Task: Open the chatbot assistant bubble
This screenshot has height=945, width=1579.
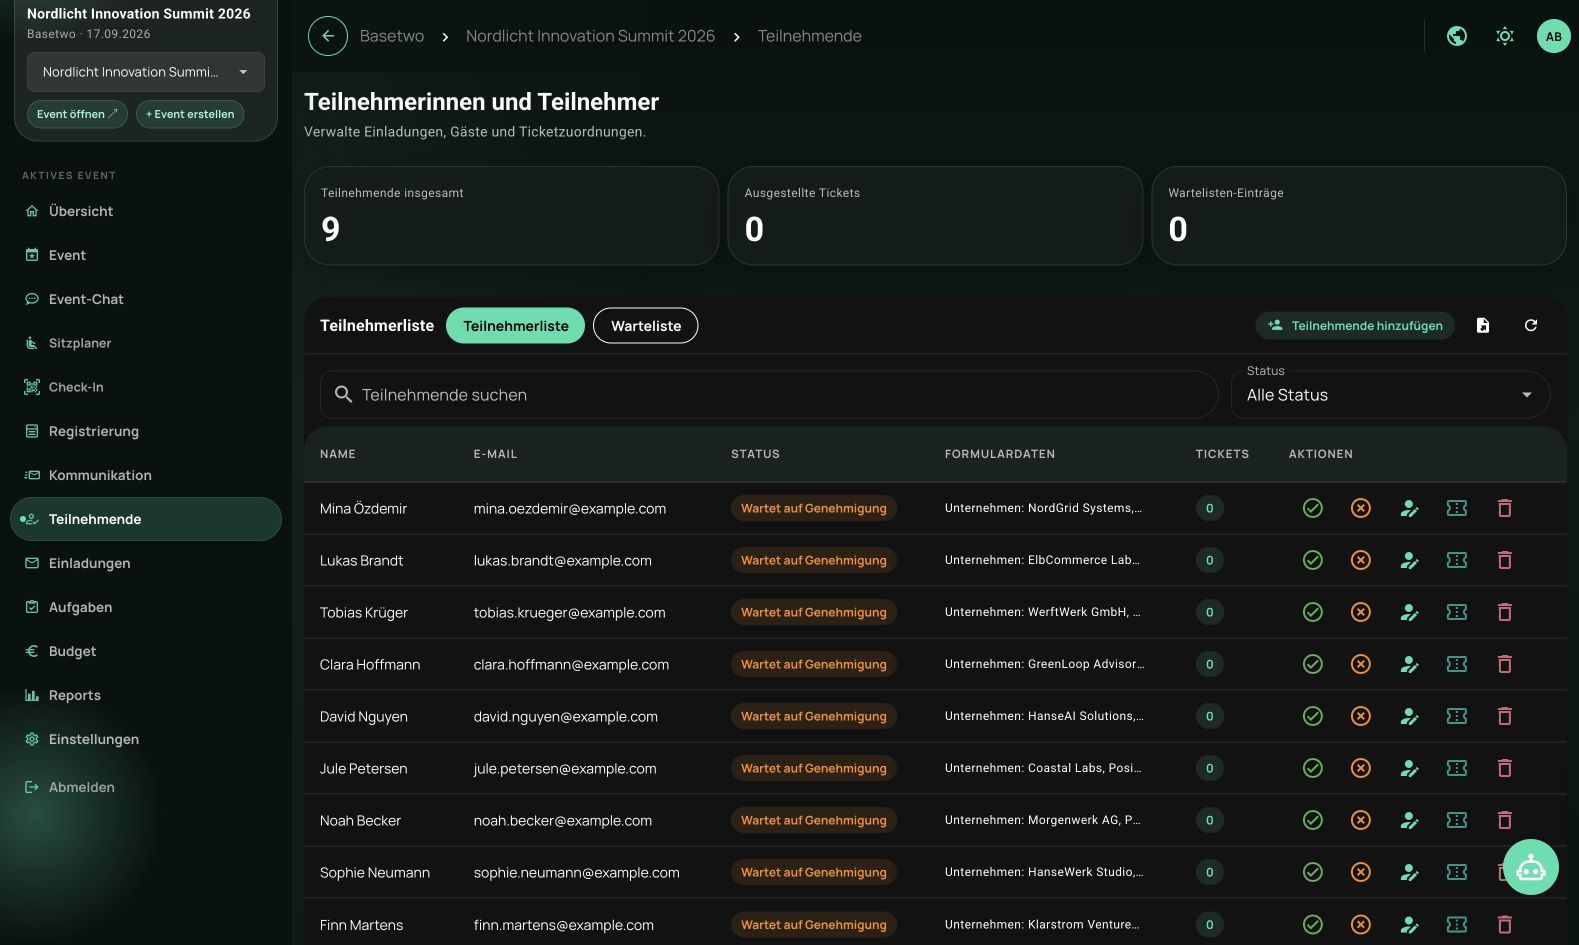Action: pos(1530,867)
